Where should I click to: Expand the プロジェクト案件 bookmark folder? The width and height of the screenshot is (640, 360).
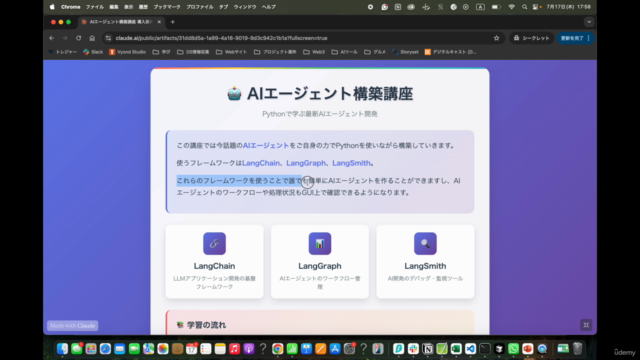[275, 52]
